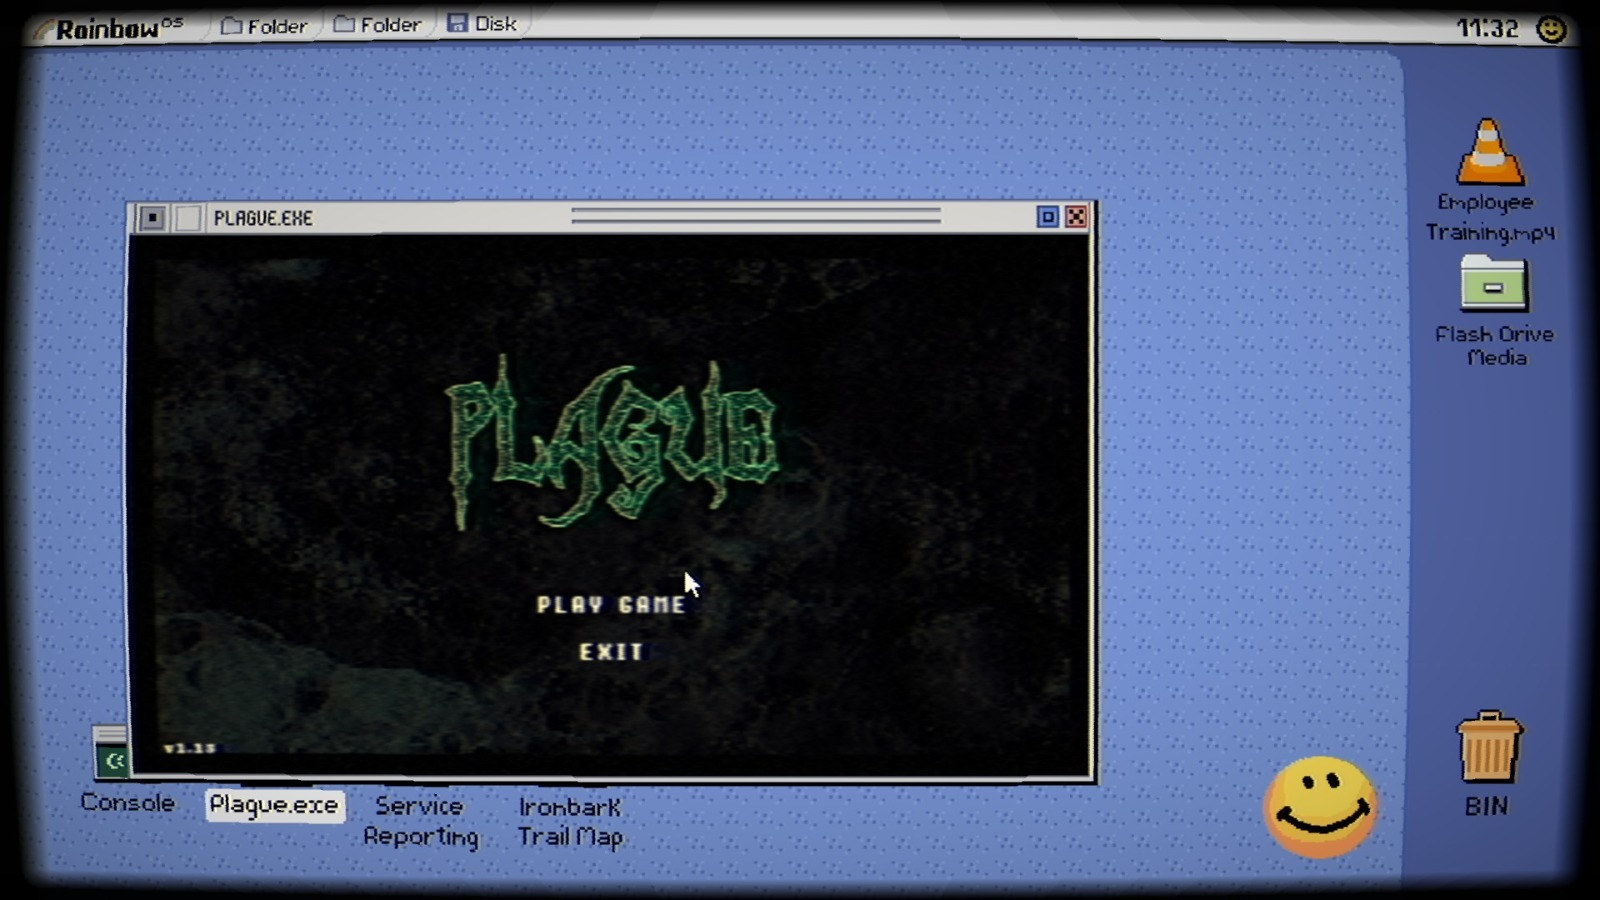1600x900 pixels.
Task: Select PLAY GAME in the Plague menu
Action: 611,604
